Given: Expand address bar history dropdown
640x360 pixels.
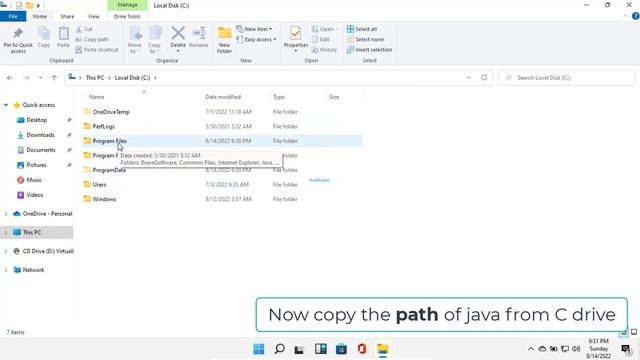Looking at the screenshot, I should pos(469,78).
